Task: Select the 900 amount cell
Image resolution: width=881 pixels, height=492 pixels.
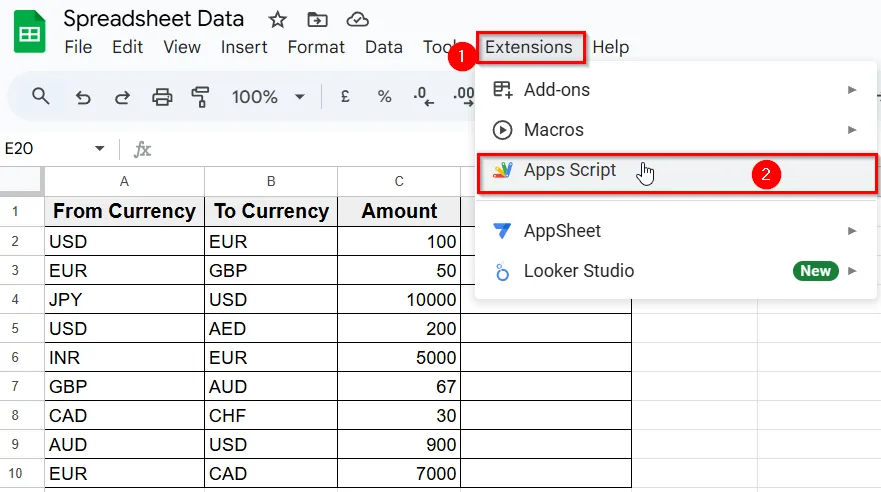Action: (399, 444)
